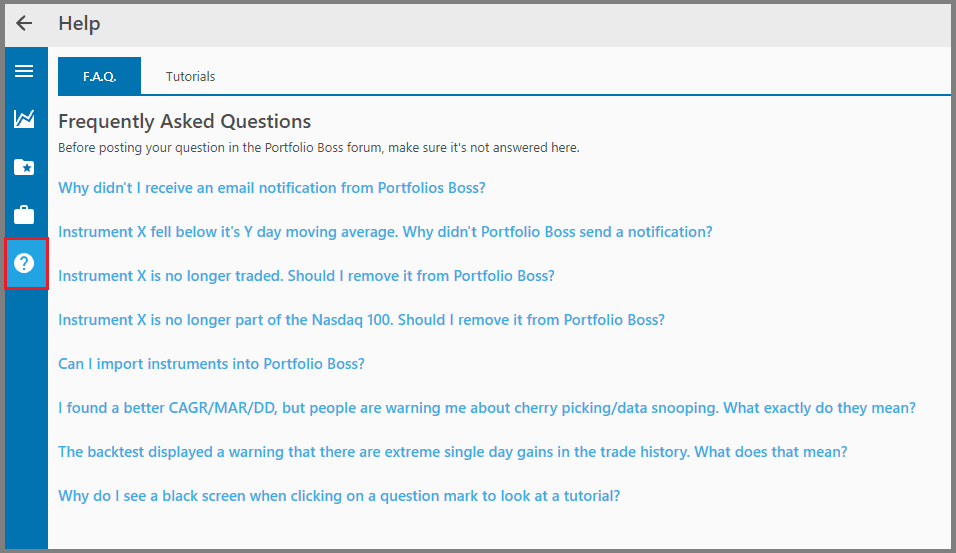This screenshot has width=956, height=553.
Task: Switch to the Tutorials tab
Action: 190,76
